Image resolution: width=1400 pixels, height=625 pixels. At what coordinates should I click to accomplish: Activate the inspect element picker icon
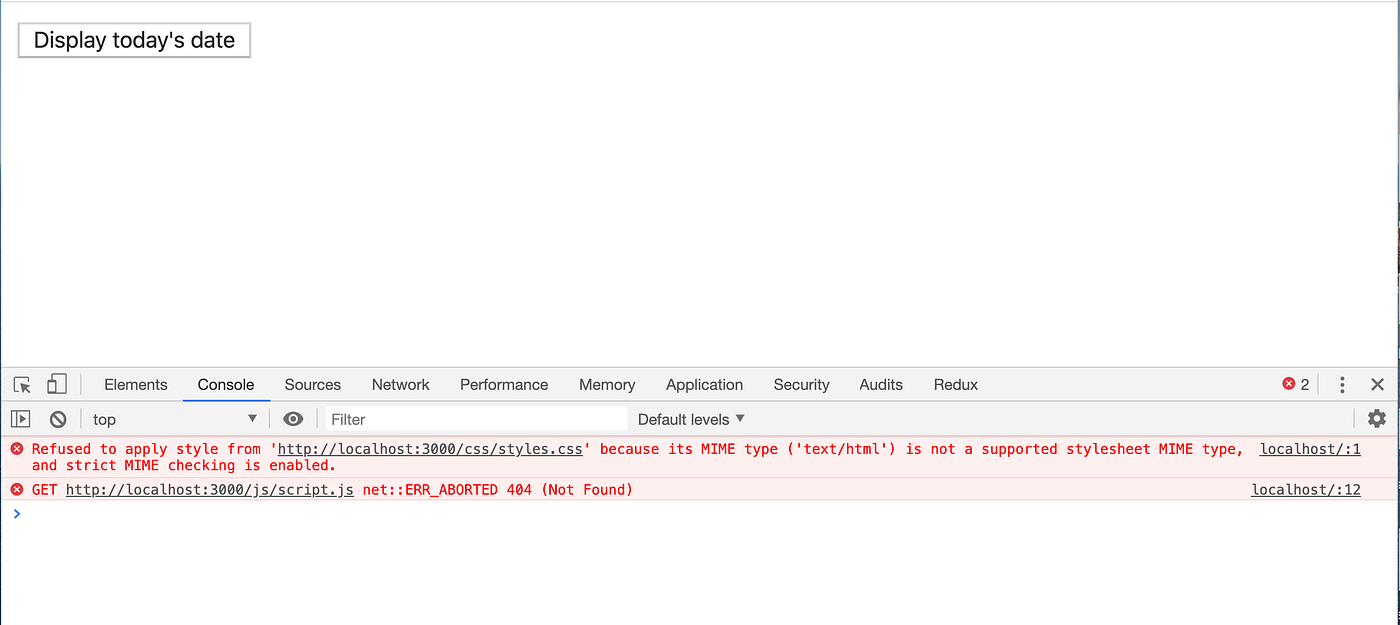(22, 385)
